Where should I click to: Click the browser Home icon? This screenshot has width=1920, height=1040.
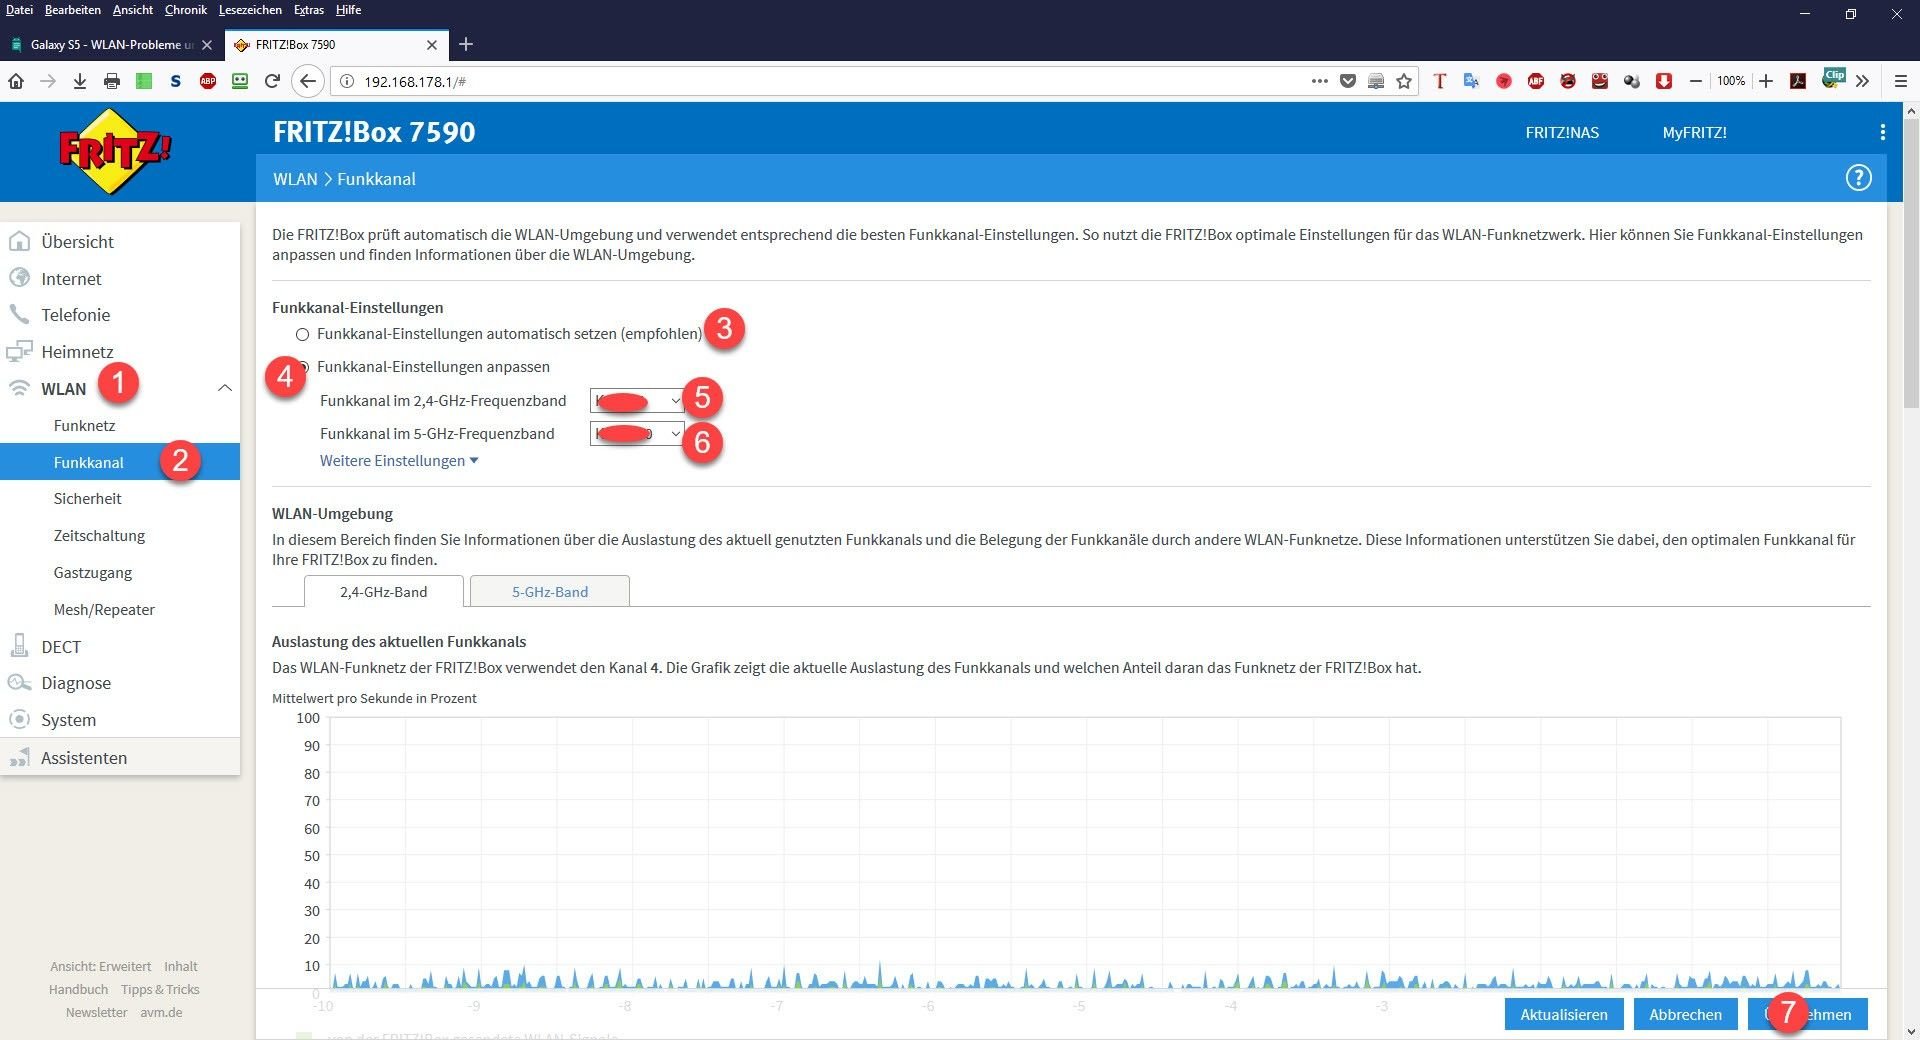click(x=16, y=81)
